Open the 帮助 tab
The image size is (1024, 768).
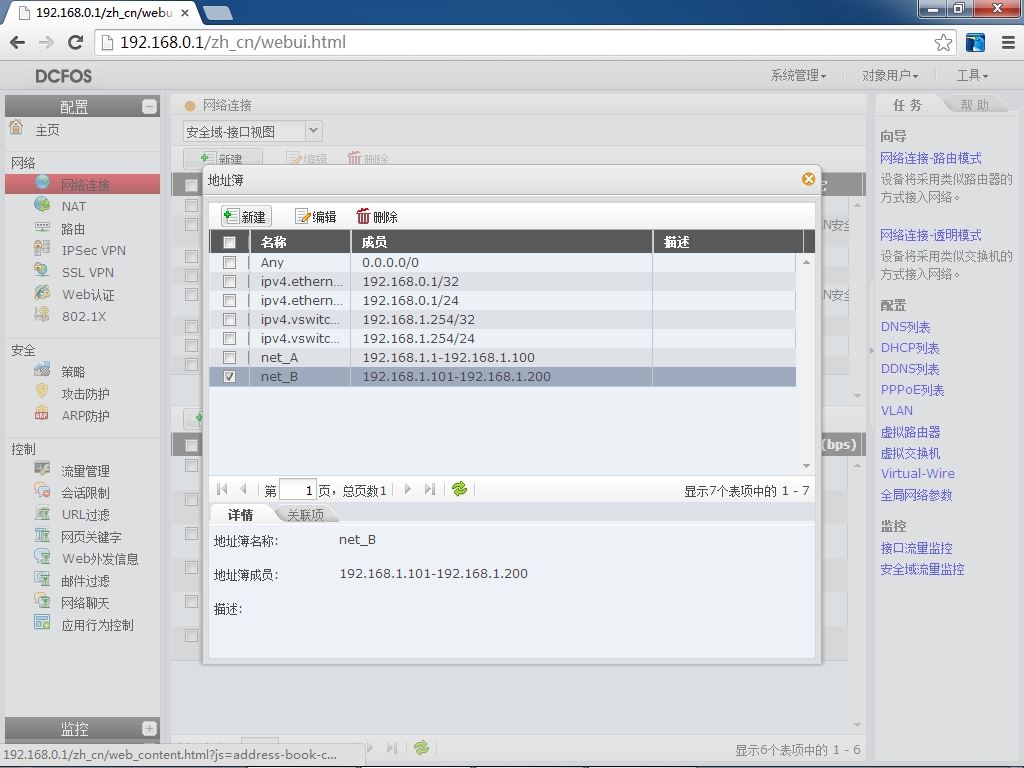point(974,105)
